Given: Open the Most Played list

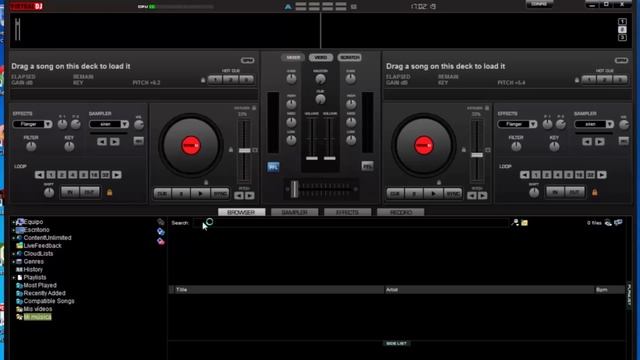Looking at the screenshot, I should click(x=40, y=286).
